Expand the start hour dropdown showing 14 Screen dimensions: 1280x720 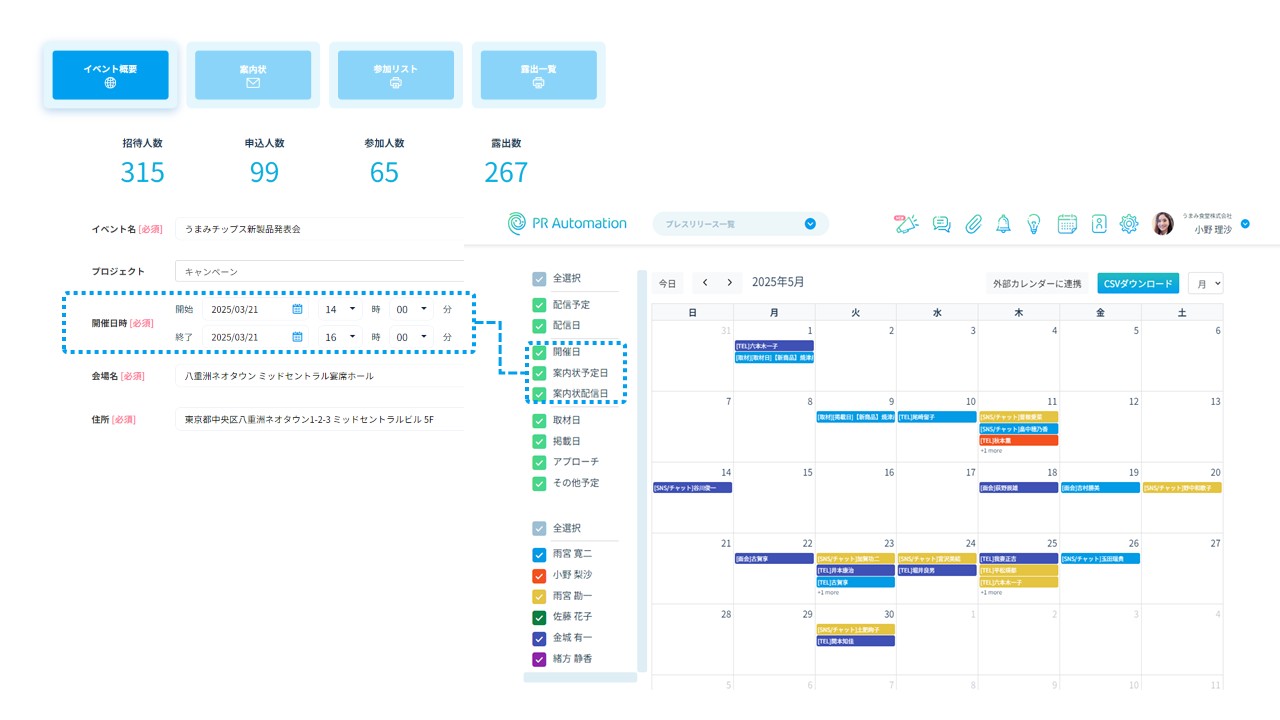(340, 309)
